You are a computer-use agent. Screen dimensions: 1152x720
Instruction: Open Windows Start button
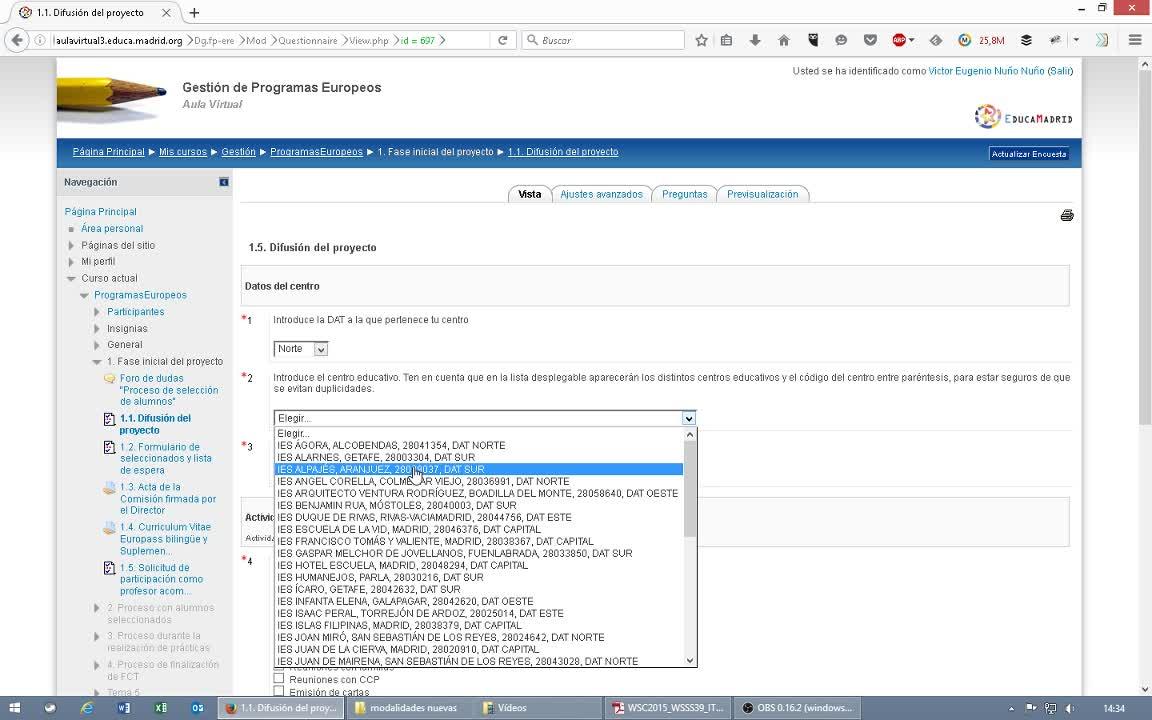pos(15,708)
